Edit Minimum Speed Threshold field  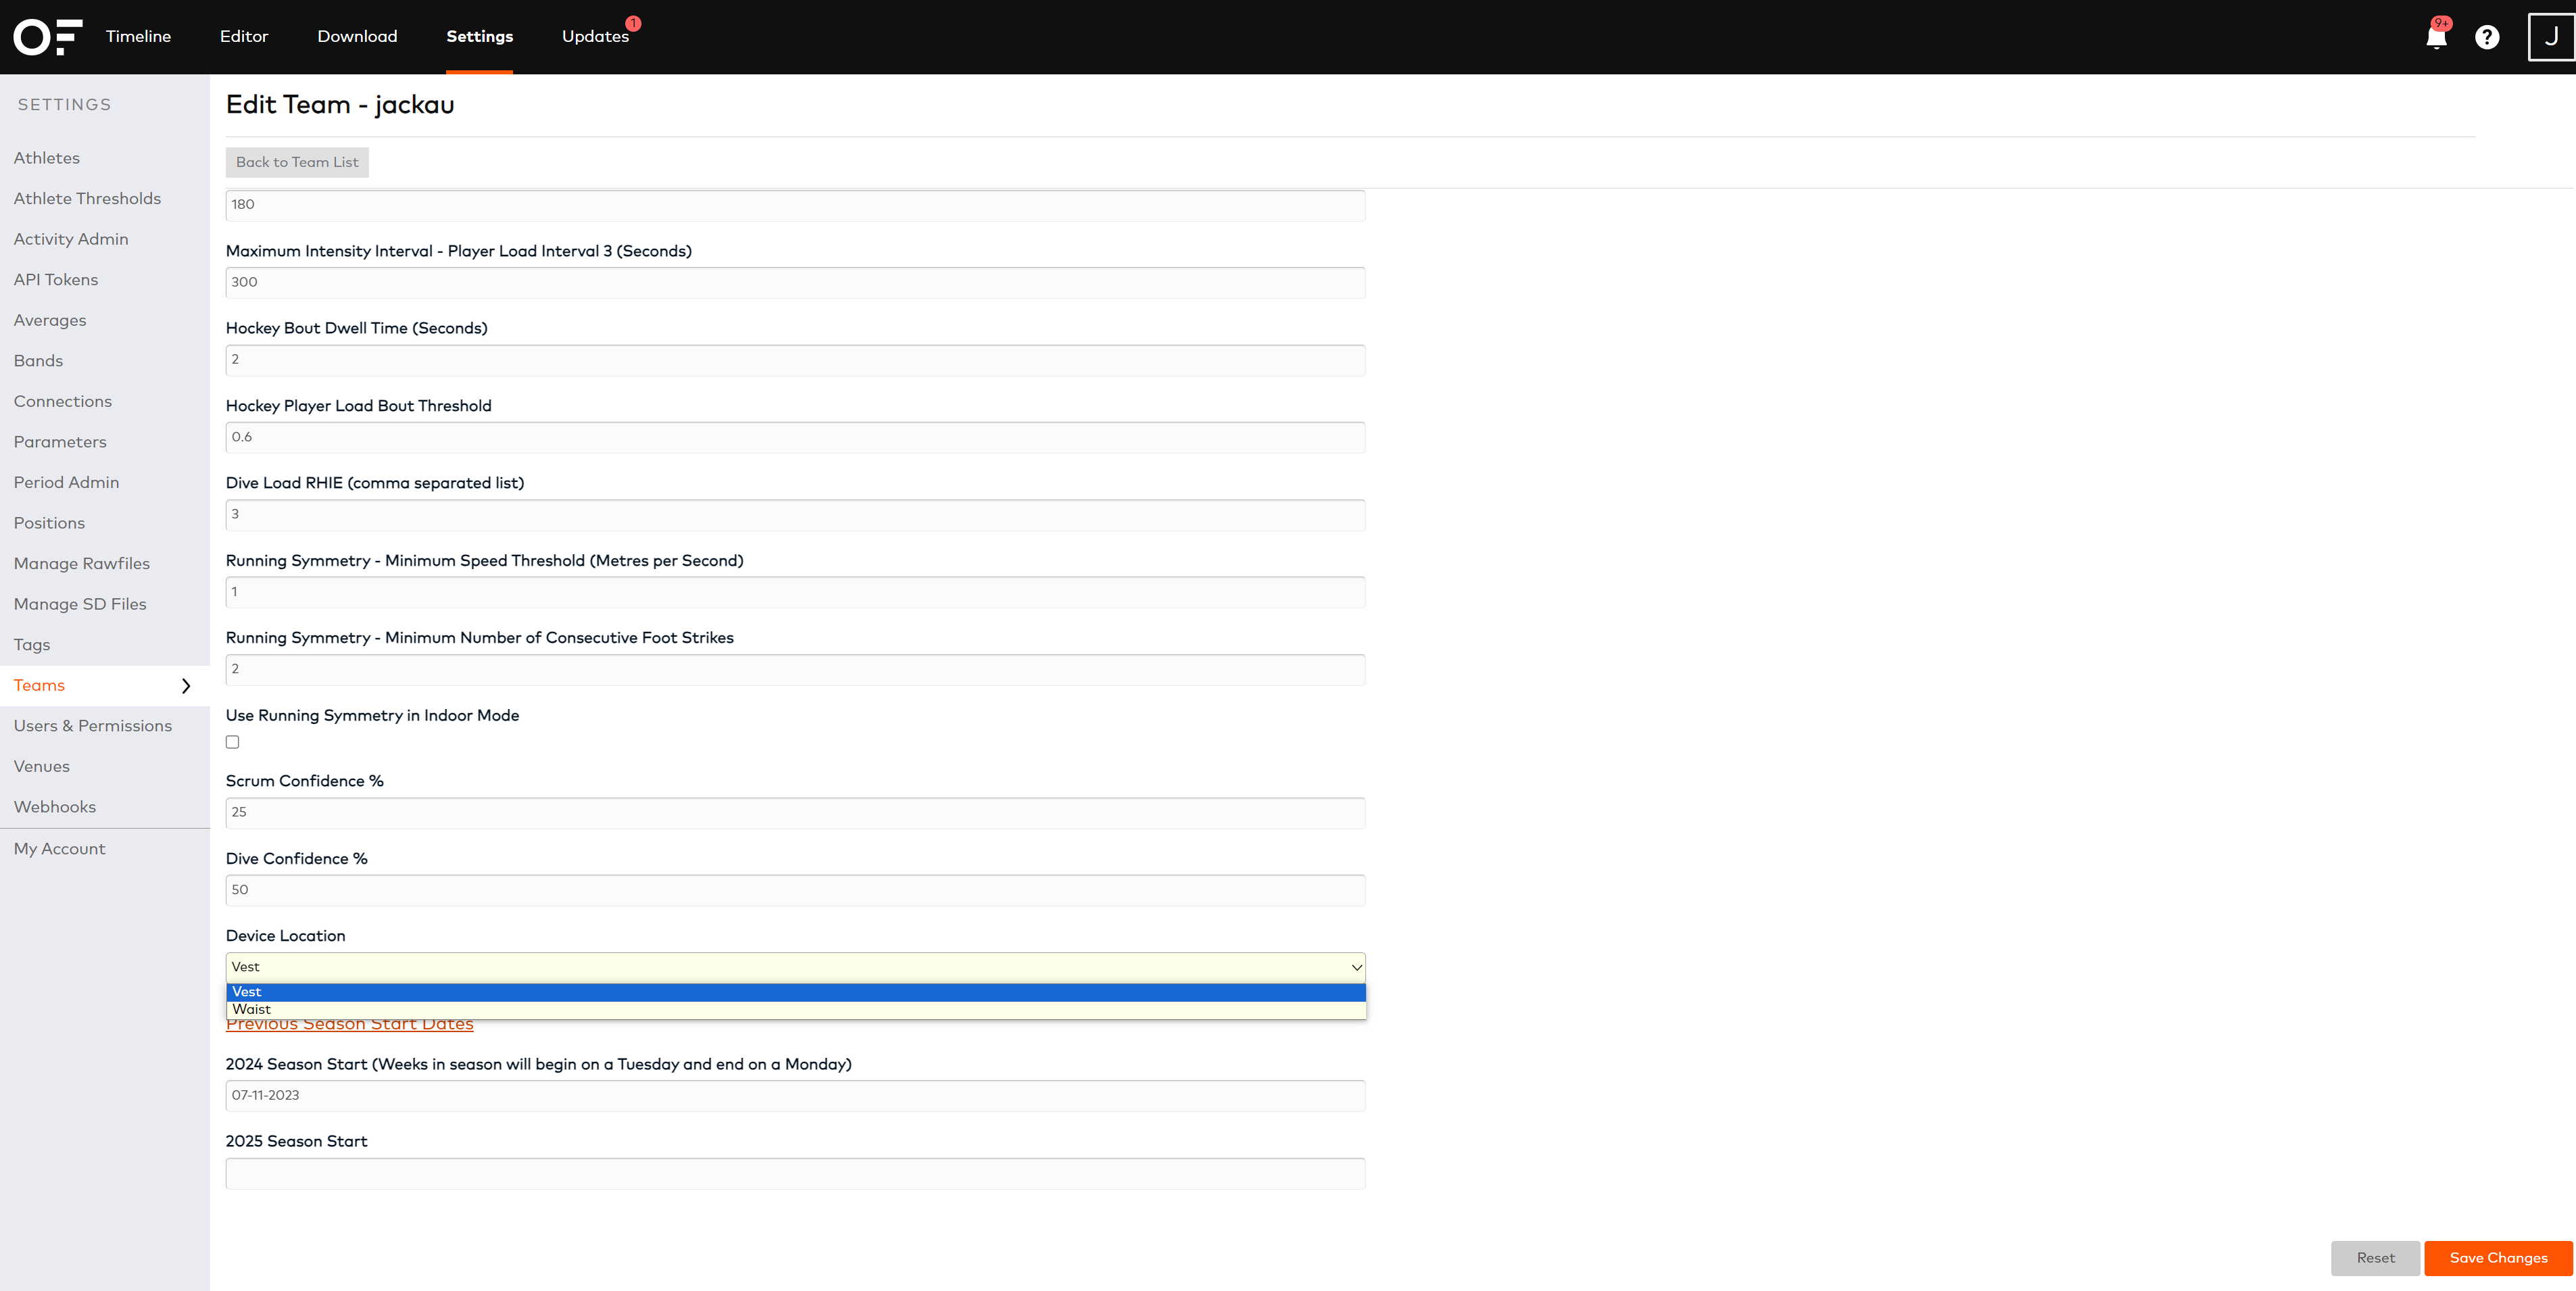pyautogui.click(x=795, y=593)
